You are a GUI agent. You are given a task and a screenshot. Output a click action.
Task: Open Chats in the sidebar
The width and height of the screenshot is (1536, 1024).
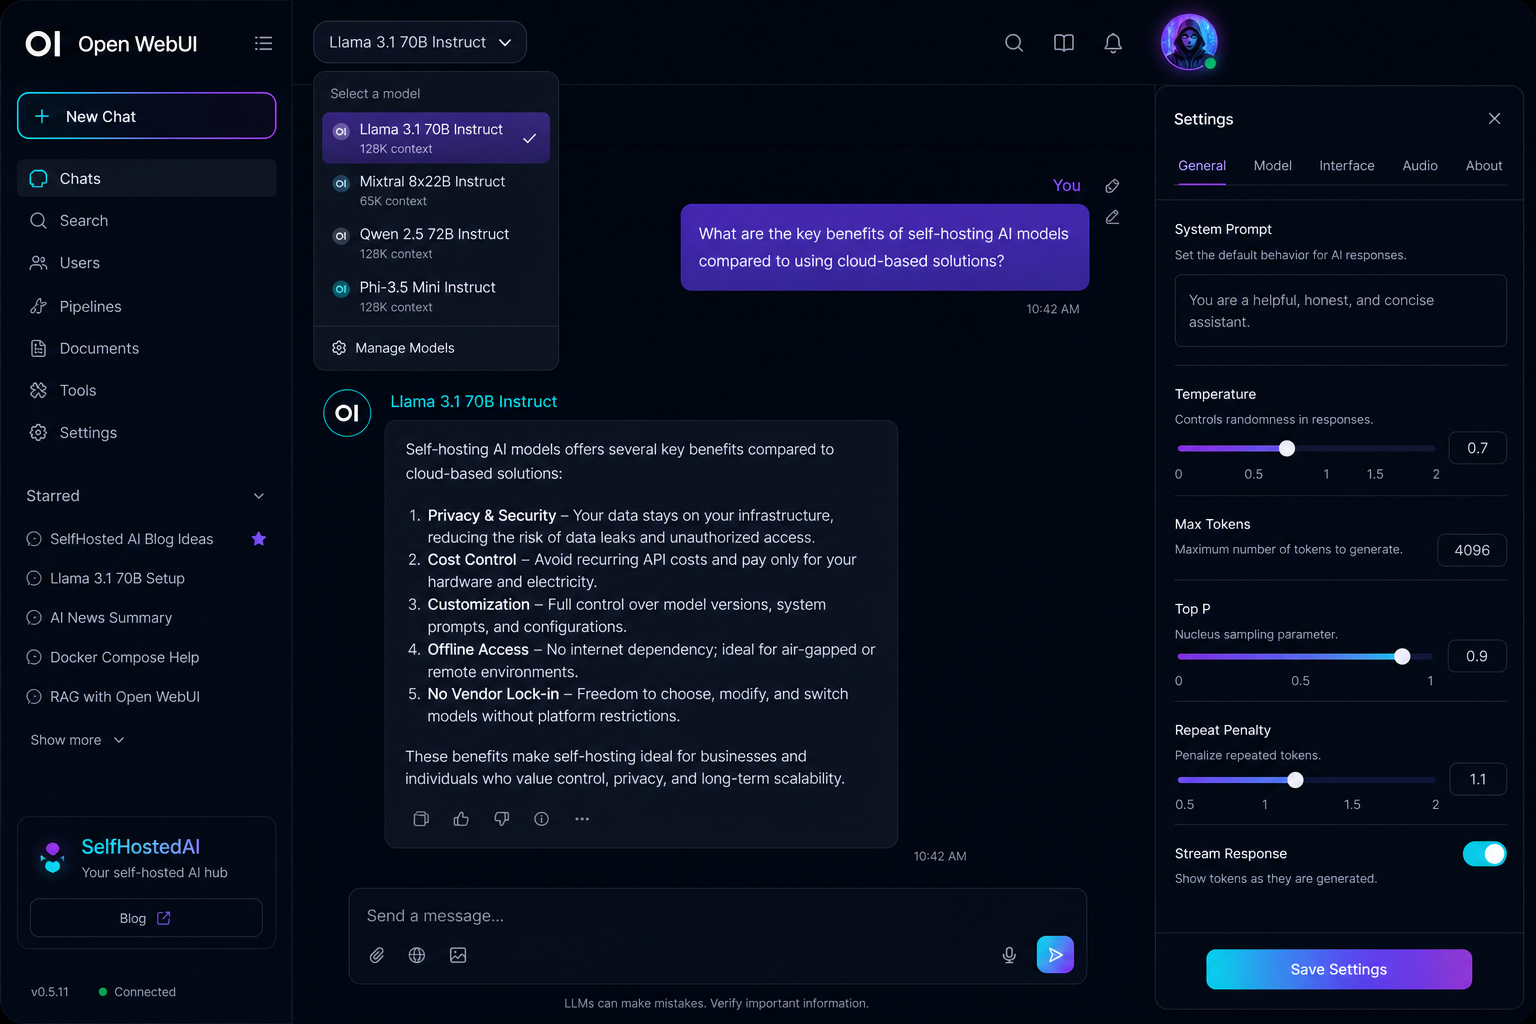click(147, 178)
